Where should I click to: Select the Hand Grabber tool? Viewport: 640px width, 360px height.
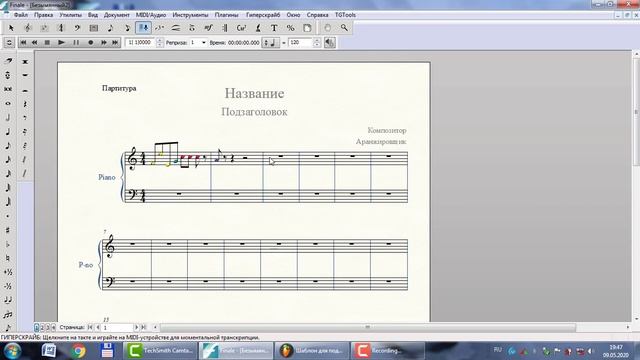coord(327,28)
